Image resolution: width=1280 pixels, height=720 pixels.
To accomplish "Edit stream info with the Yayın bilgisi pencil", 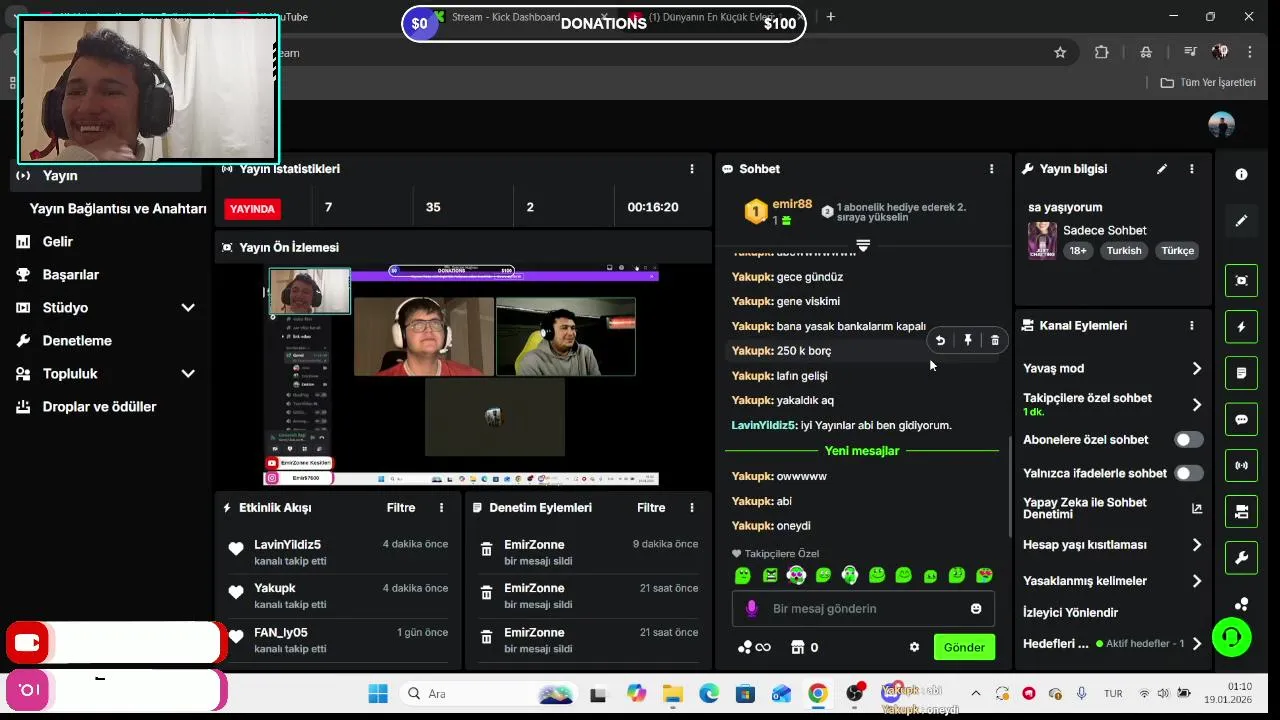I will point(1162,169).
